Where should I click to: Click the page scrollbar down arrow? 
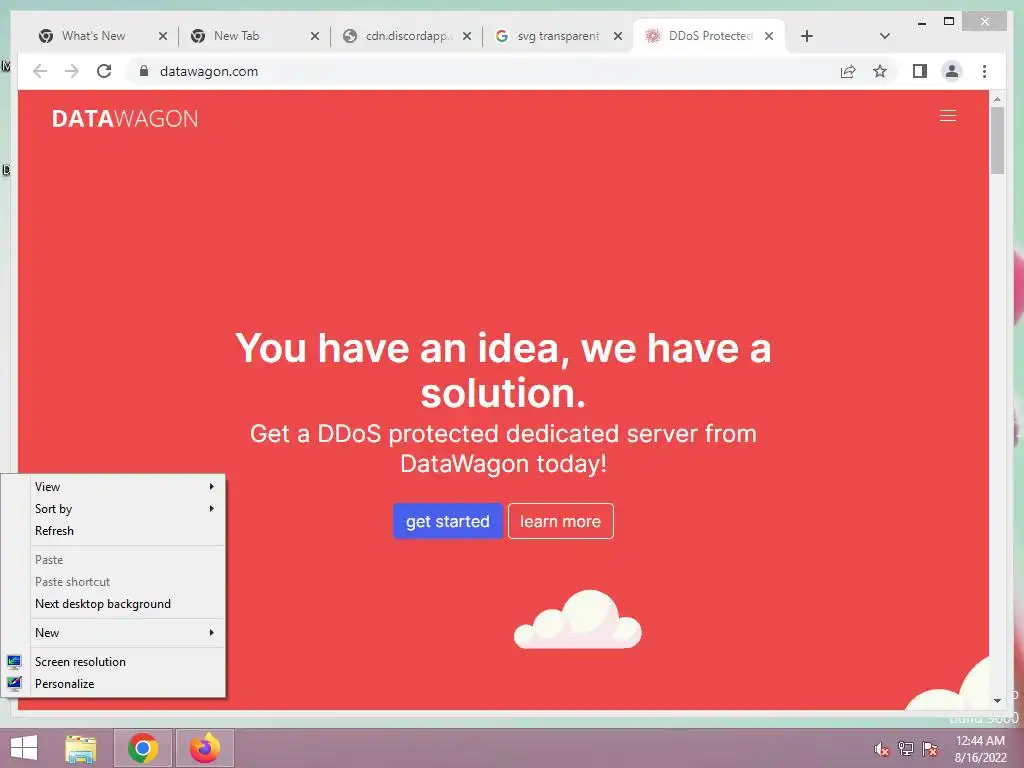(997, 701)
